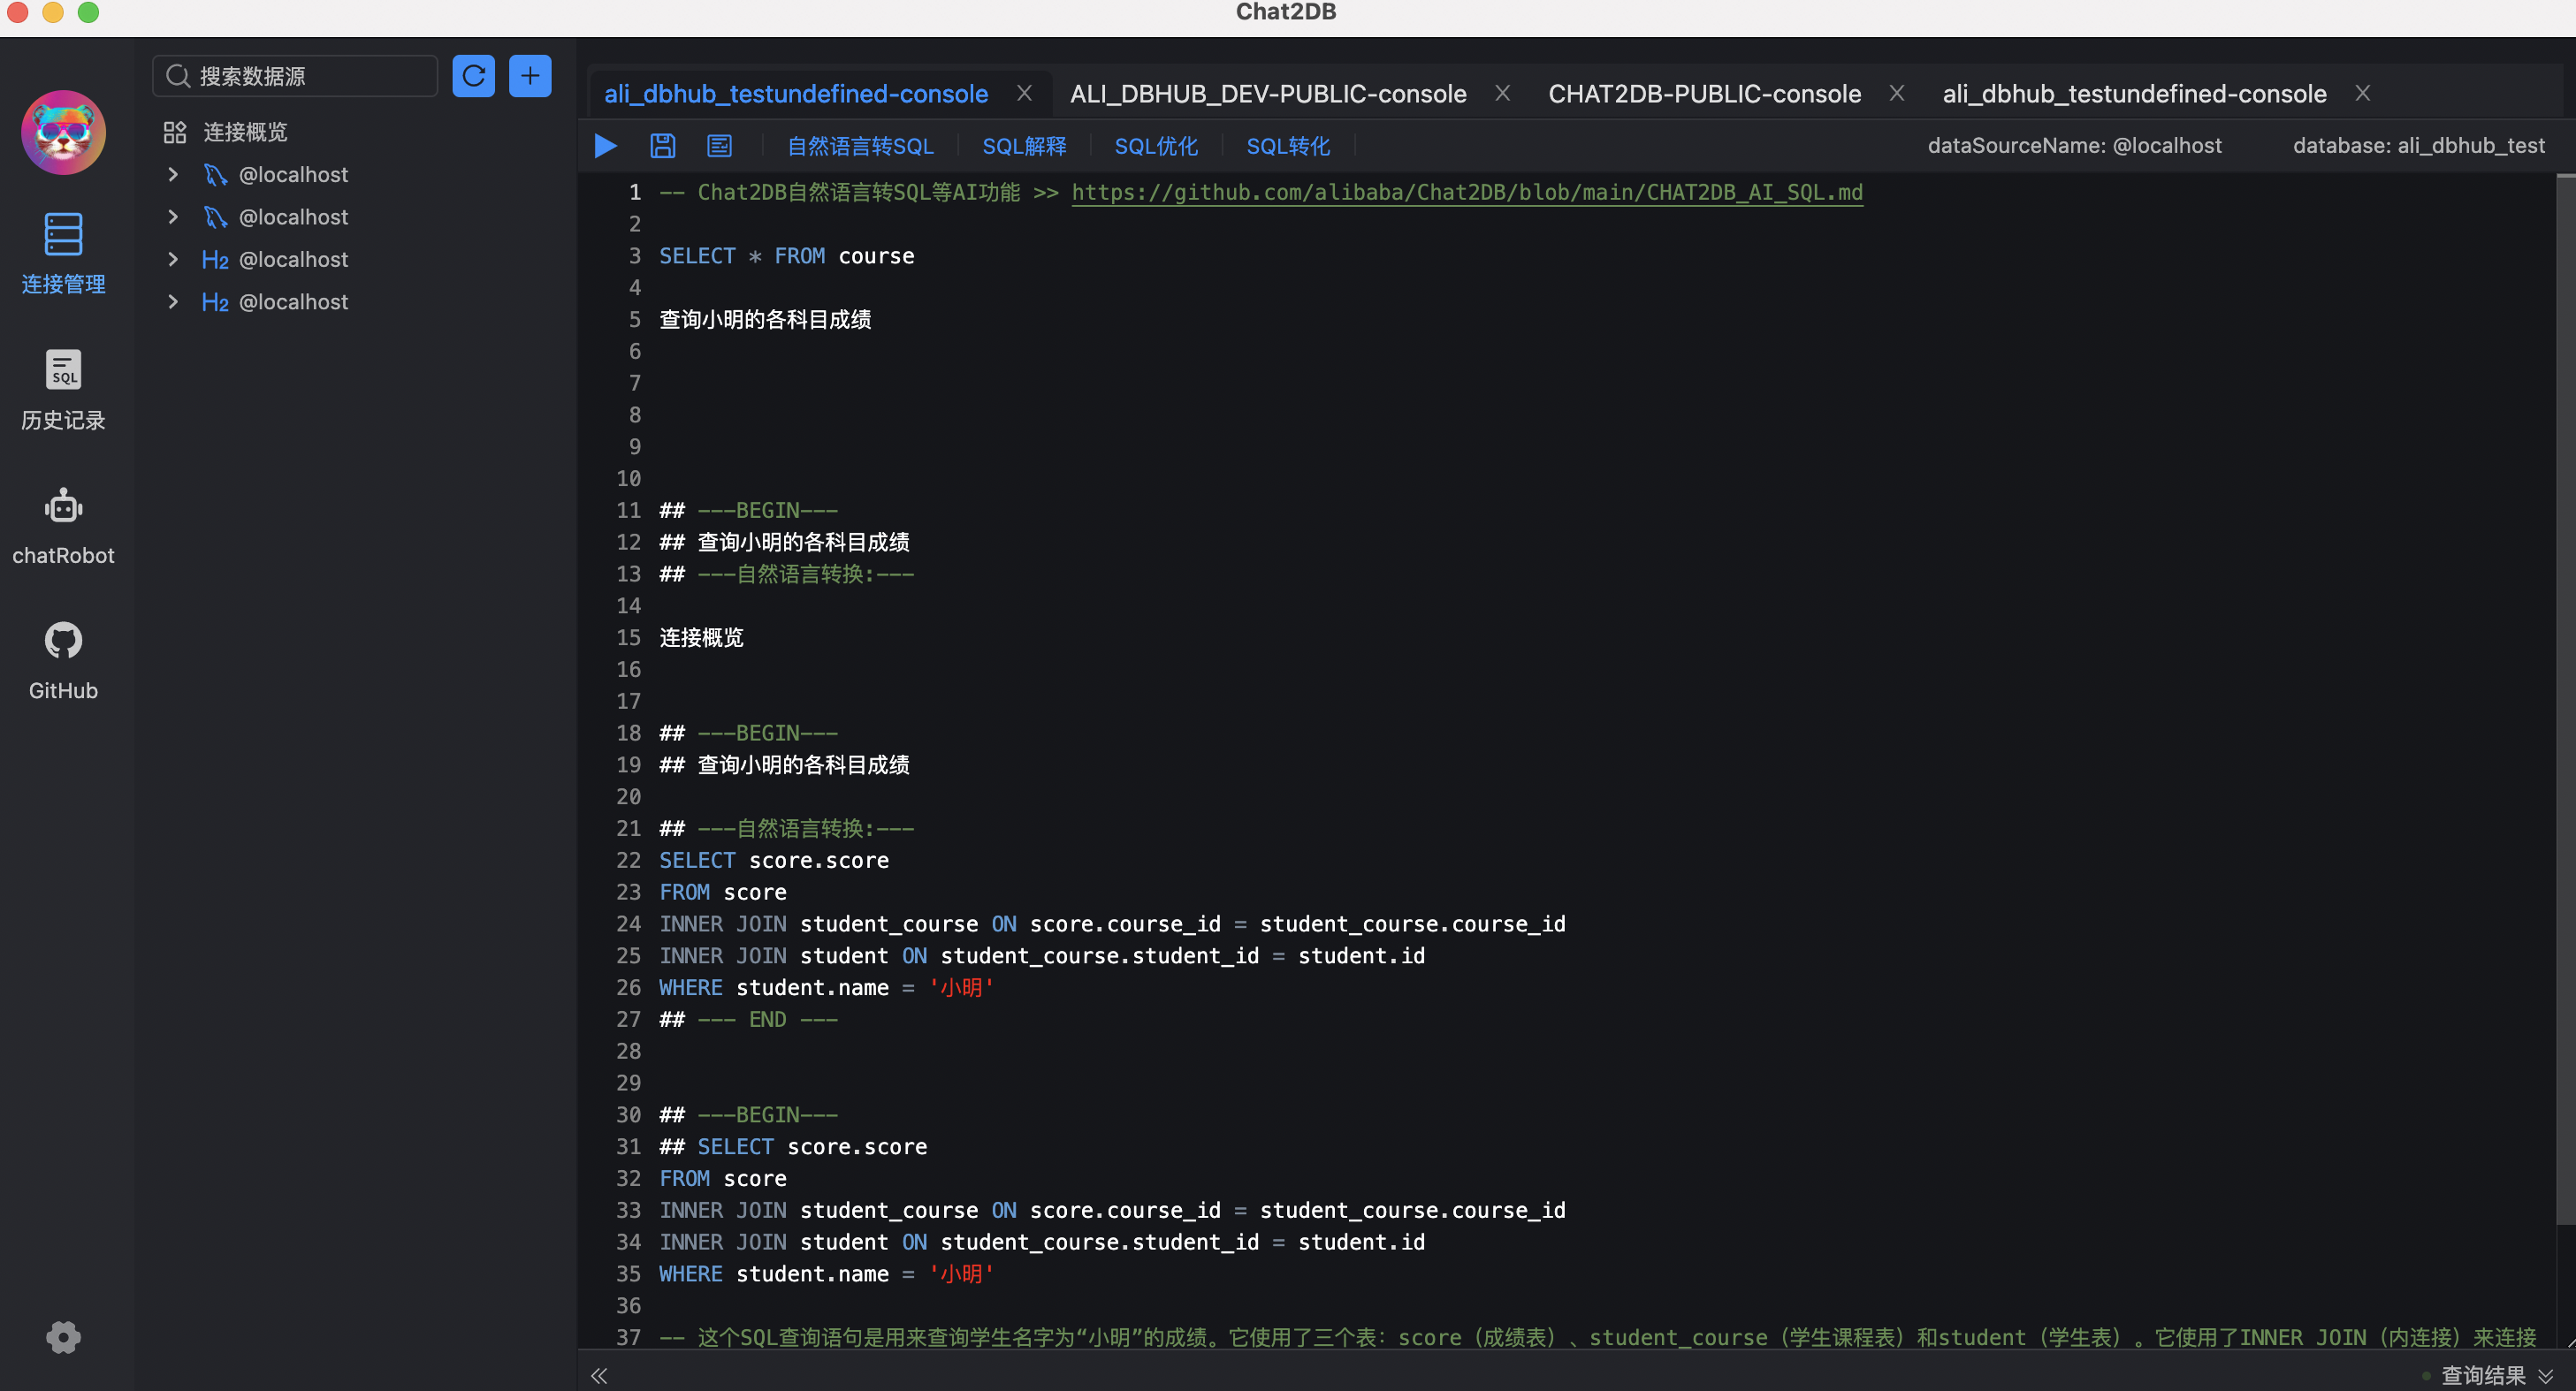Open settings with the gear icon
This screenshot has height=1391, width=2576.
[x=63, y=1337]
